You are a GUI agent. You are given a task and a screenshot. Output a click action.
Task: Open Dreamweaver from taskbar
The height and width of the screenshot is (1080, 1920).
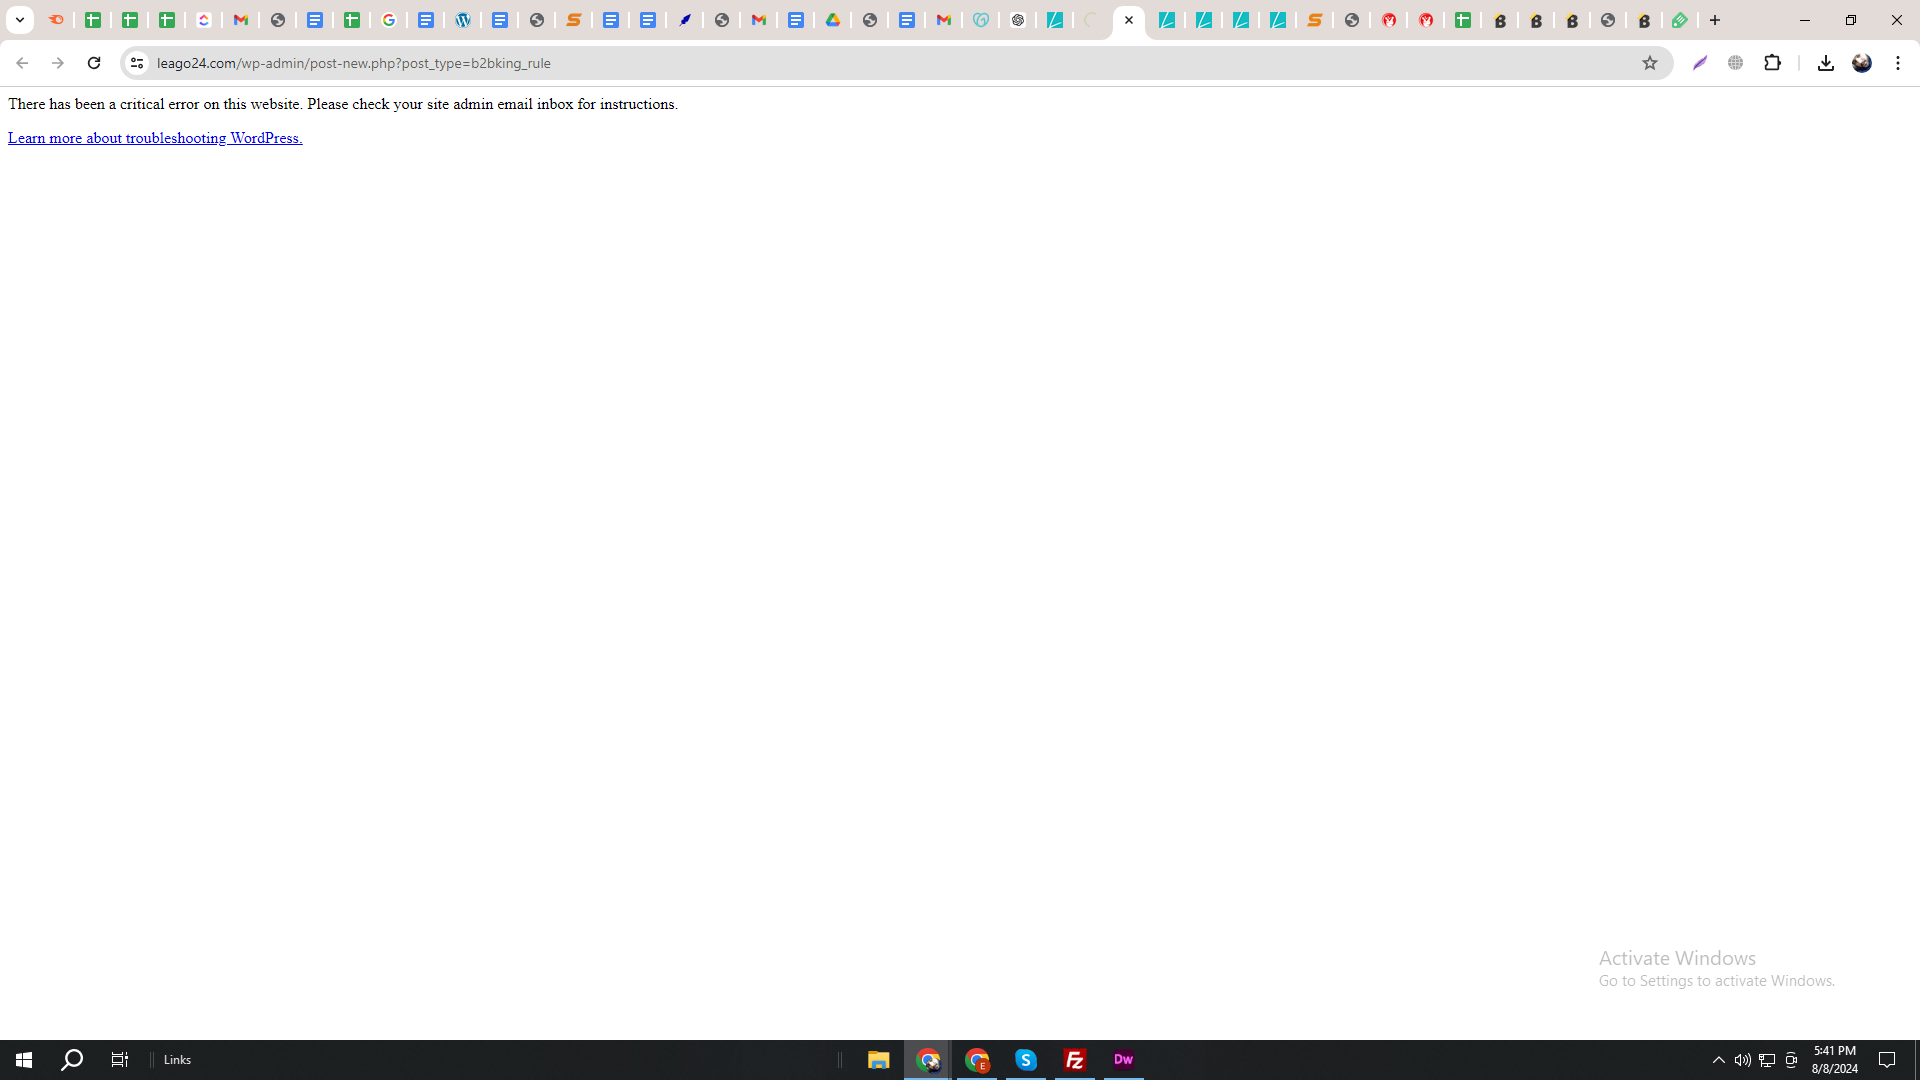tap(1124, 1060)
